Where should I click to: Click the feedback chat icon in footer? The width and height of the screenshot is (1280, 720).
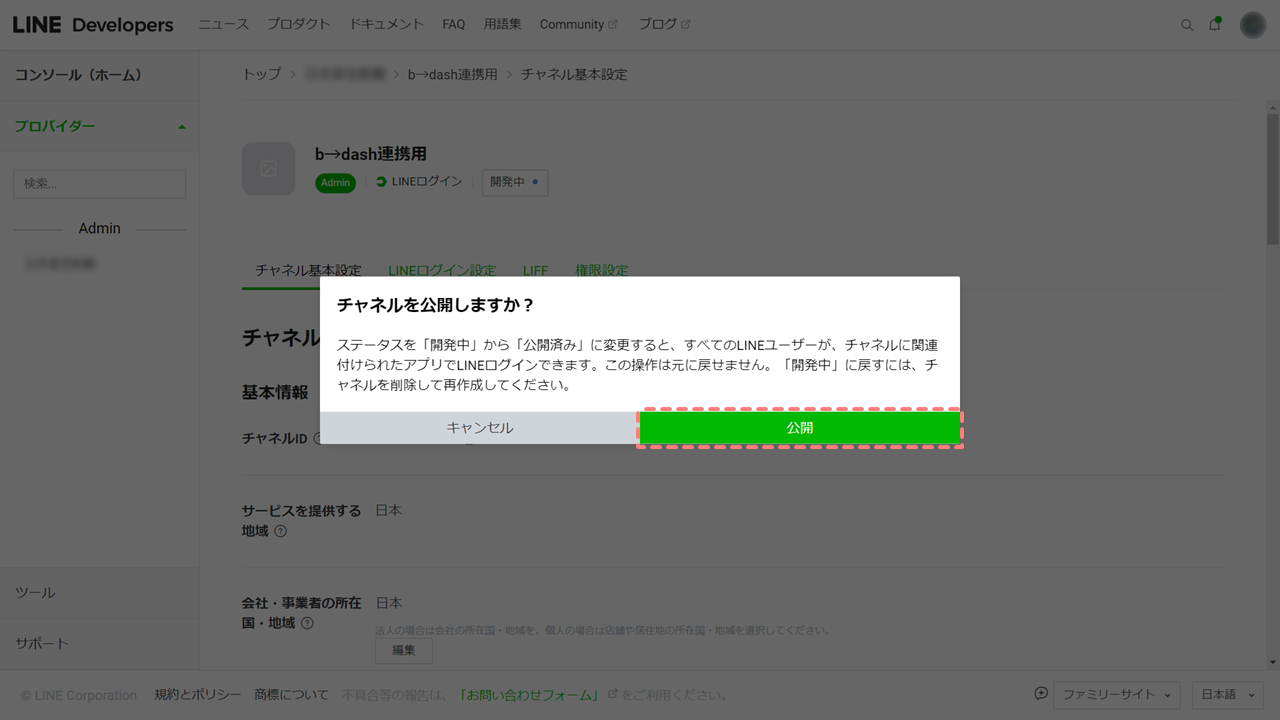[x=1041, y=694]
